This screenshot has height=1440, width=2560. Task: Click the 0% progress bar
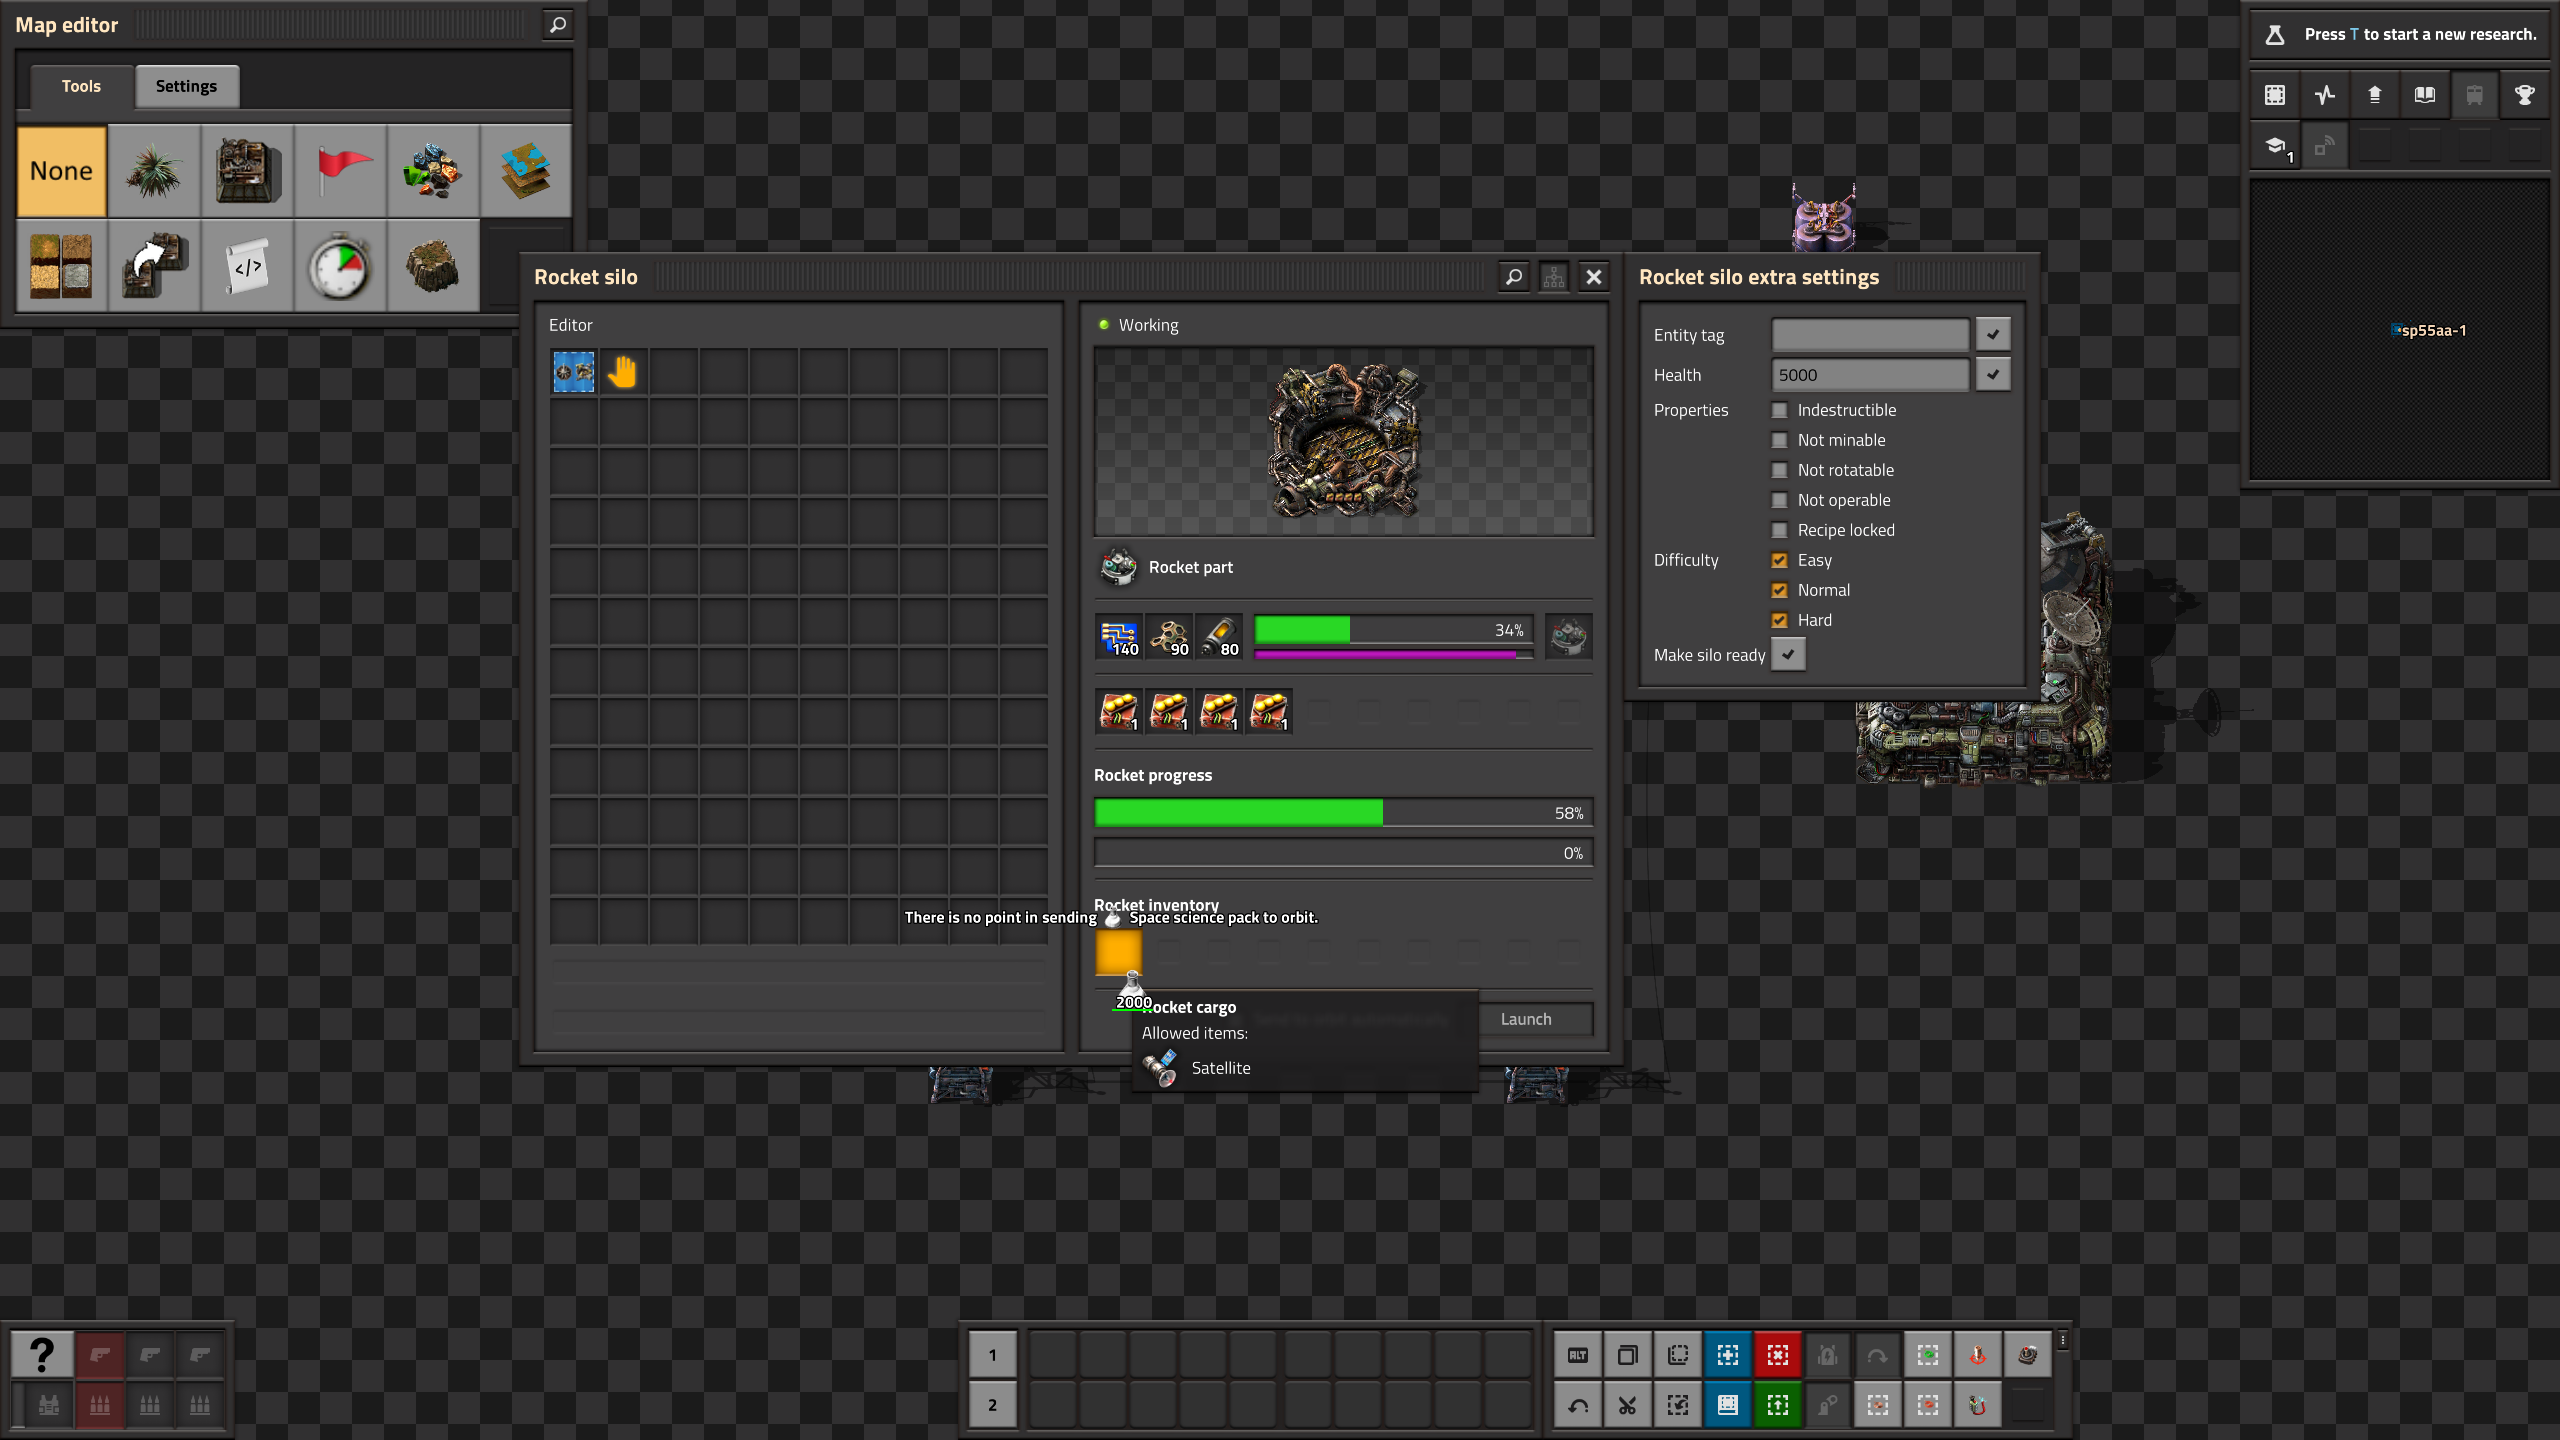point(1343,853)
